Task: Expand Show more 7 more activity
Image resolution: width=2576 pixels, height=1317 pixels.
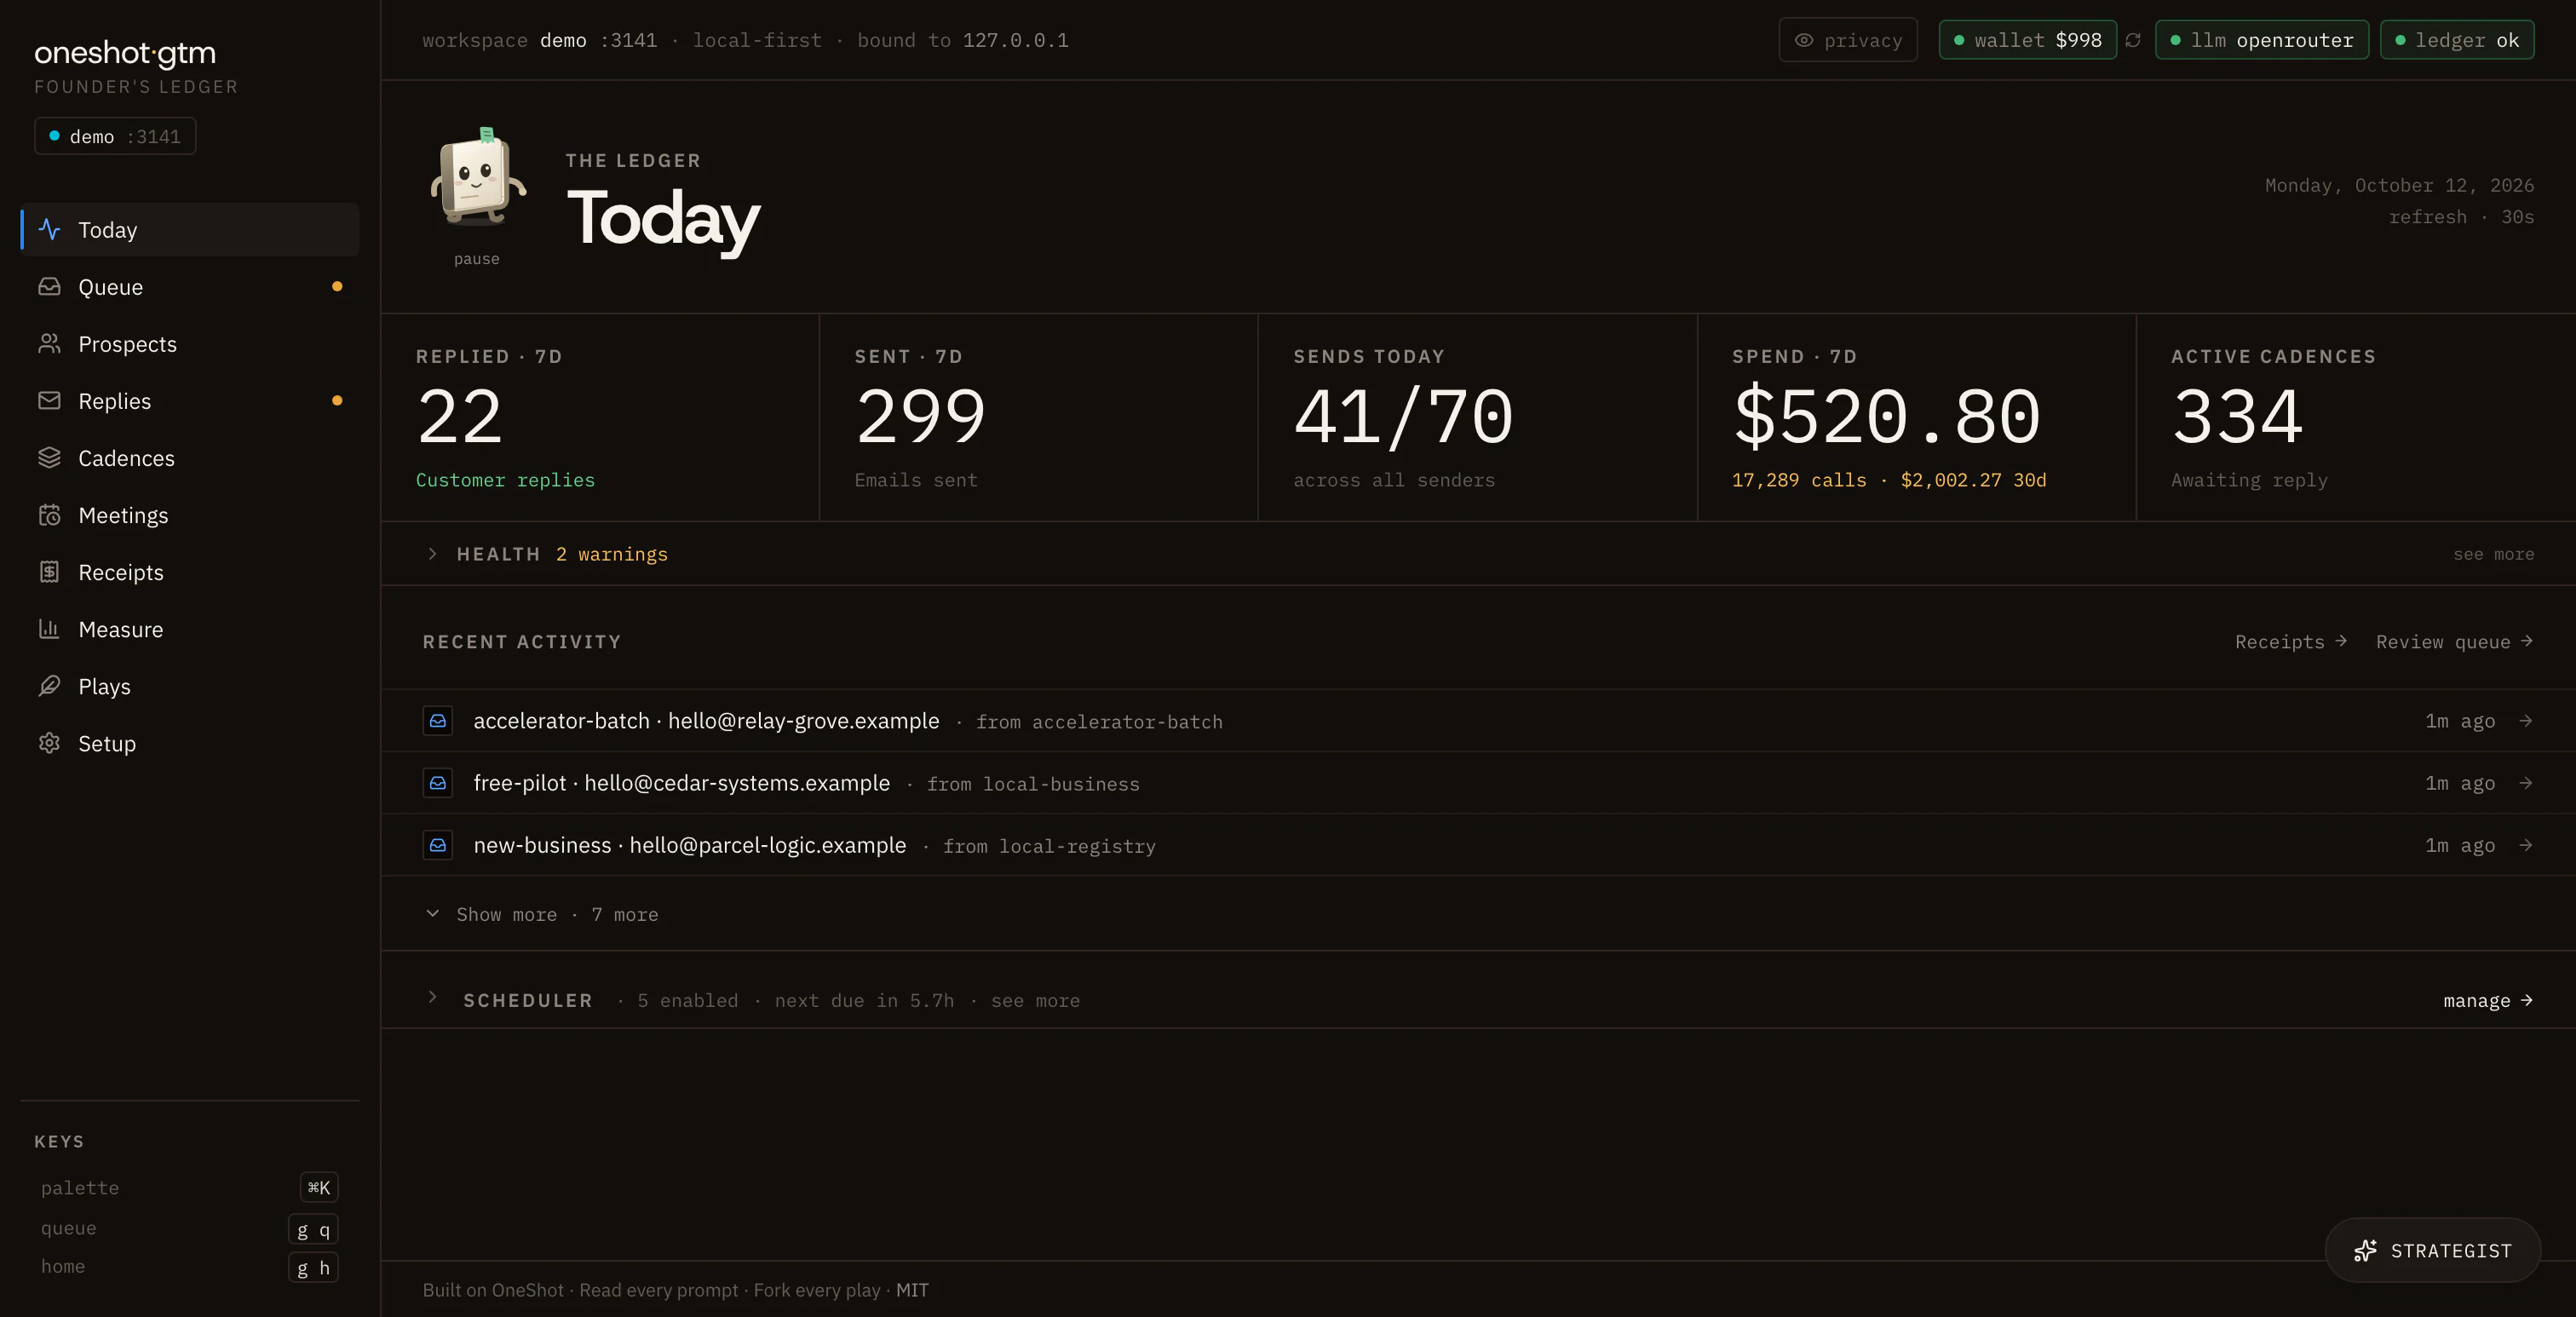Action: (542, 914)
